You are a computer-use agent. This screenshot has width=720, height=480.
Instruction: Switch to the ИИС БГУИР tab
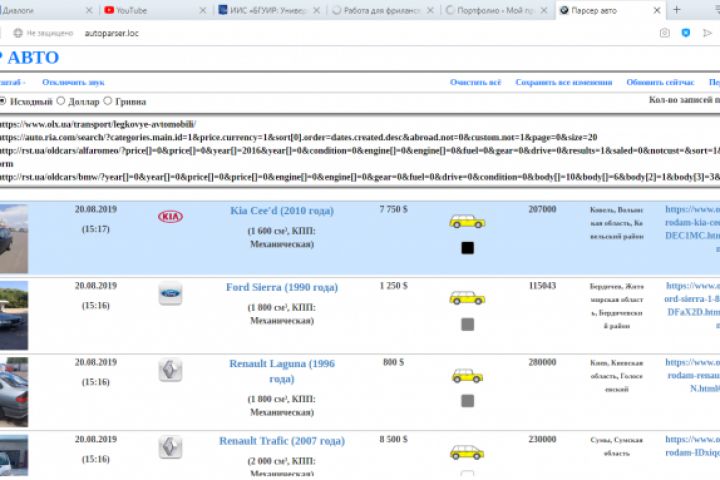269,10
